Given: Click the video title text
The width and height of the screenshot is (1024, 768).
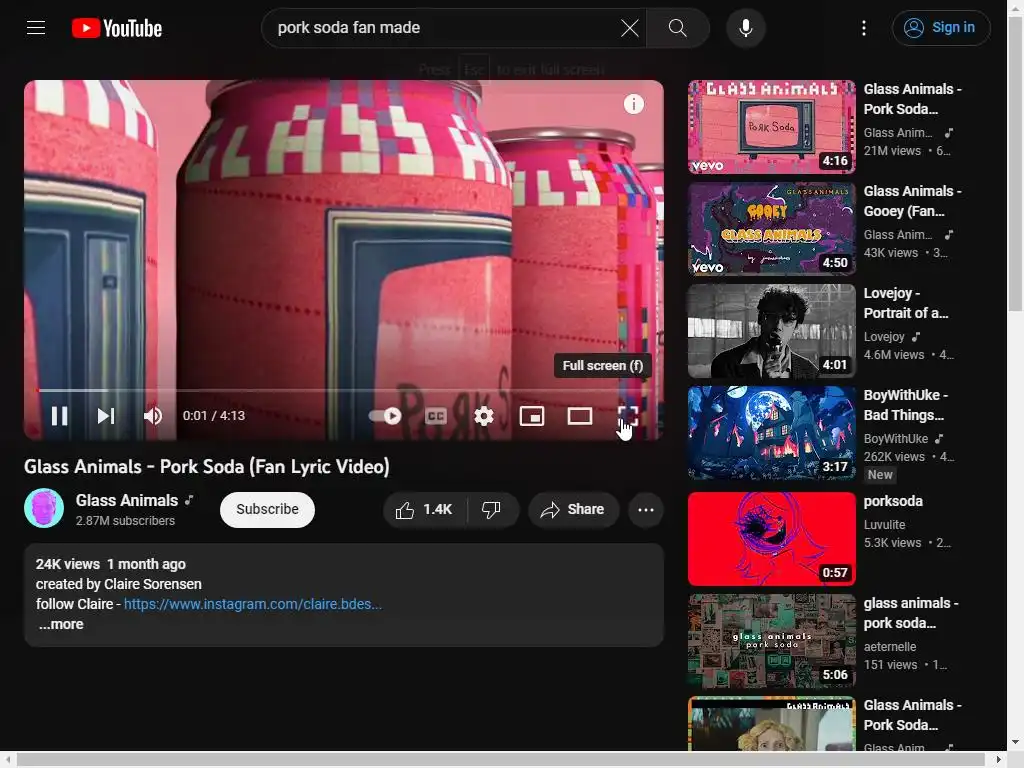Looking at the screenshot, I should 206,466.
